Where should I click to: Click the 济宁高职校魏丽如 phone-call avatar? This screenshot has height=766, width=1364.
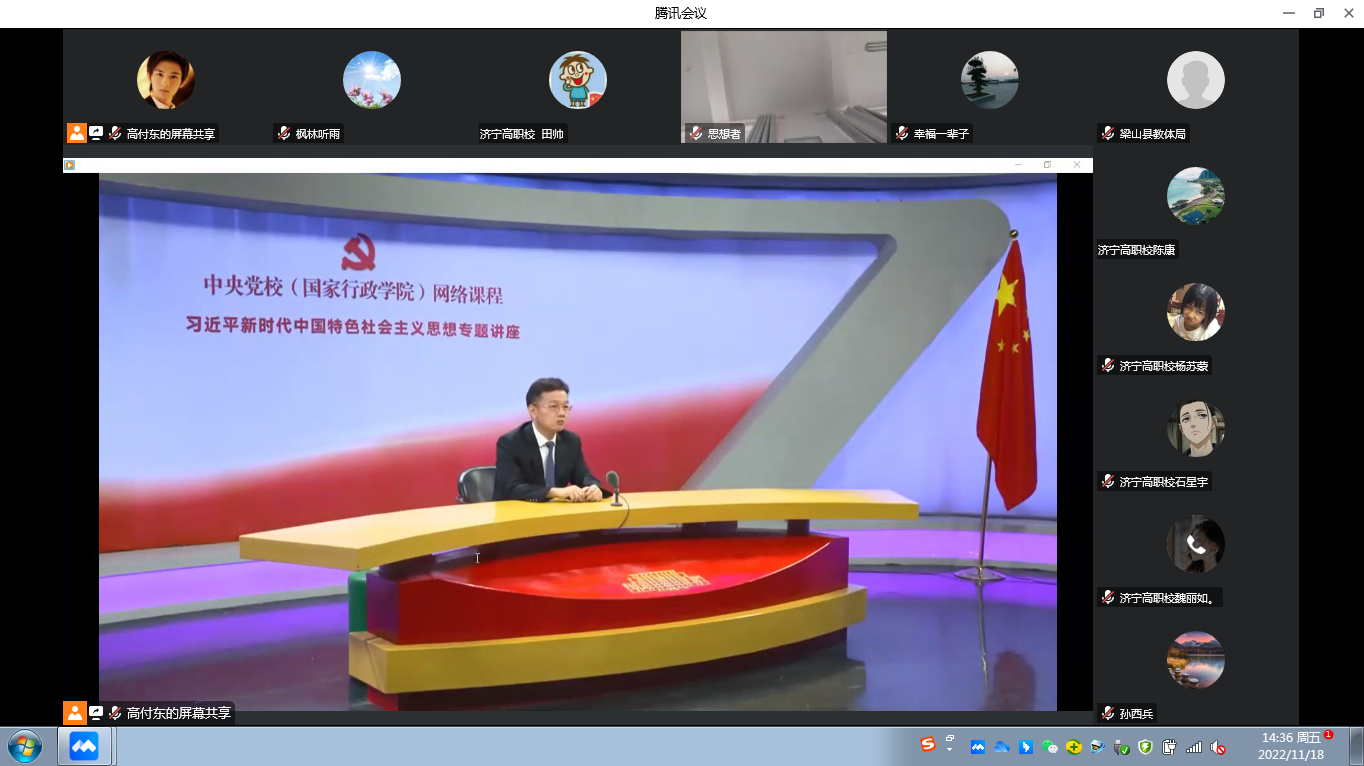click(1196, 544)
